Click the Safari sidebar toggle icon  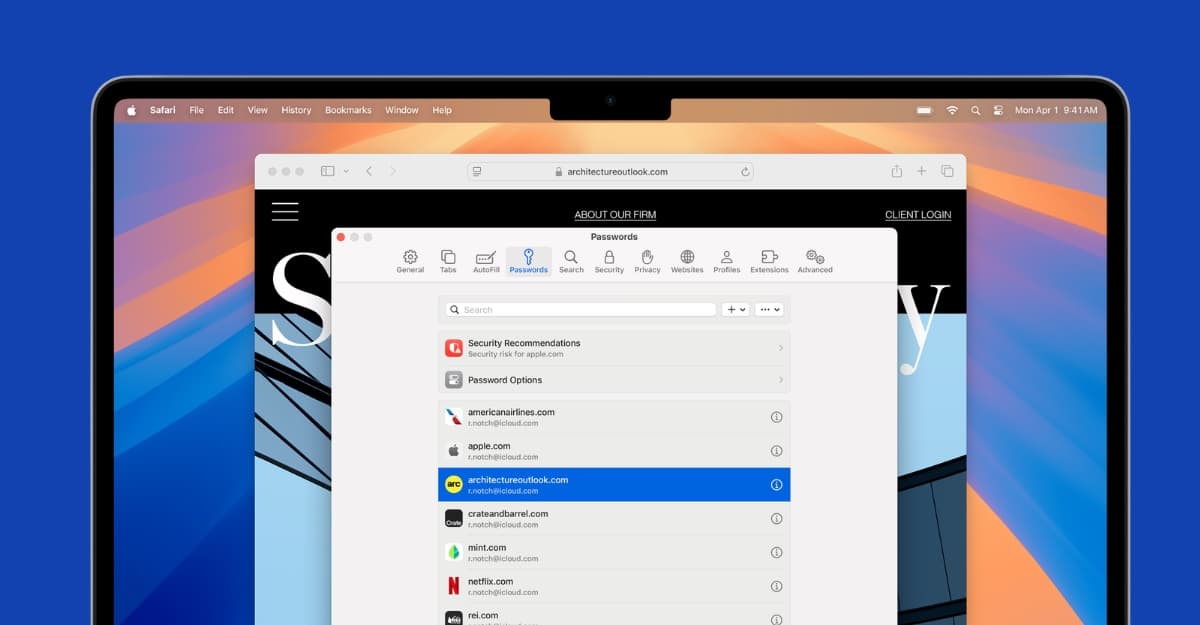click(x=327, y=171)
